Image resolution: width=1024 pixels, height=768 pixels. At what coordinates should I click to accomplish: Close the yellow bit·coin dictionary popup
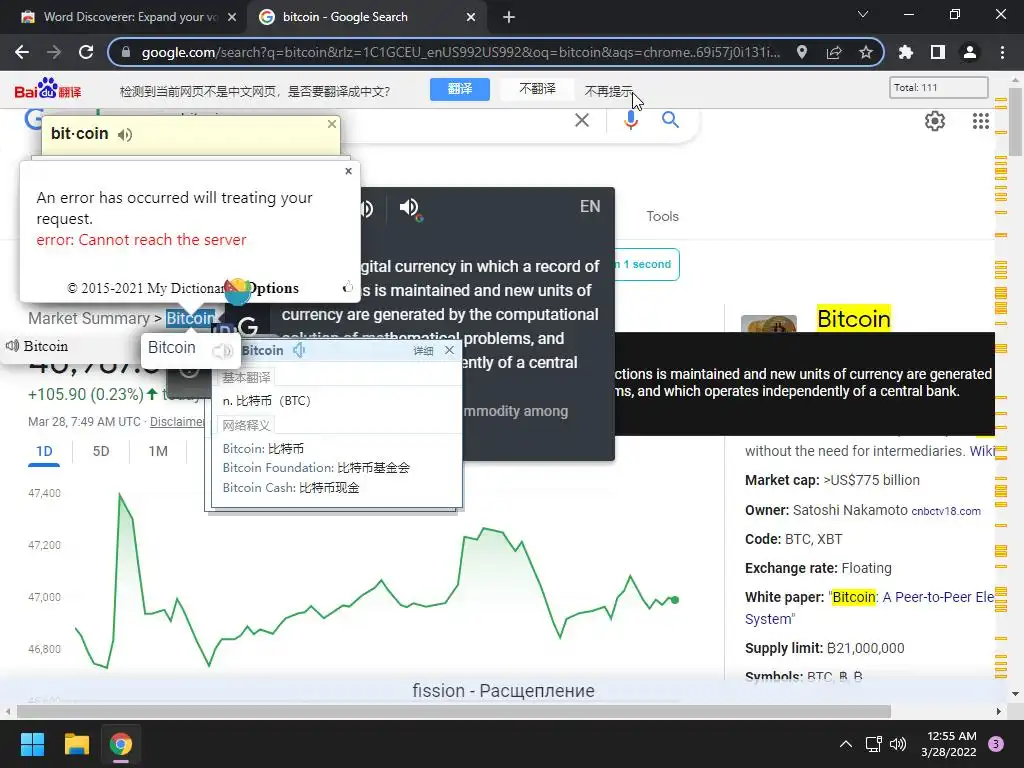point(332,123)
